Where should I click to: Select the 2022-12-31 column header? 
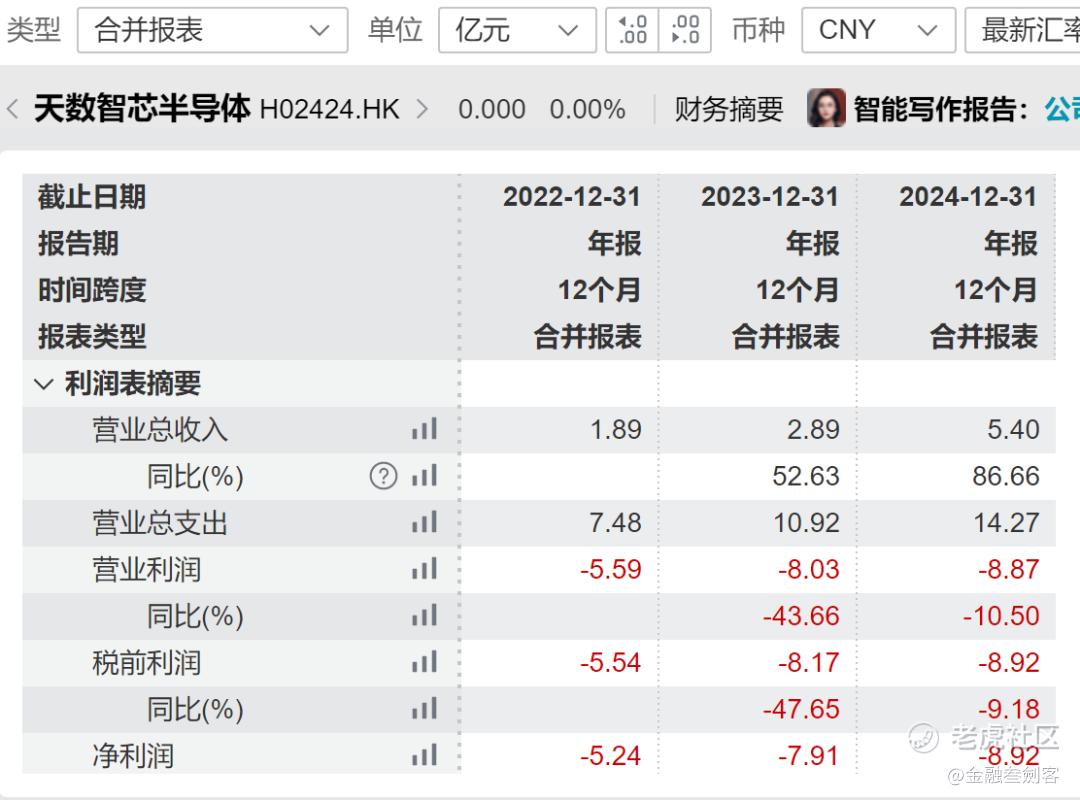click(x=572, y=197)
